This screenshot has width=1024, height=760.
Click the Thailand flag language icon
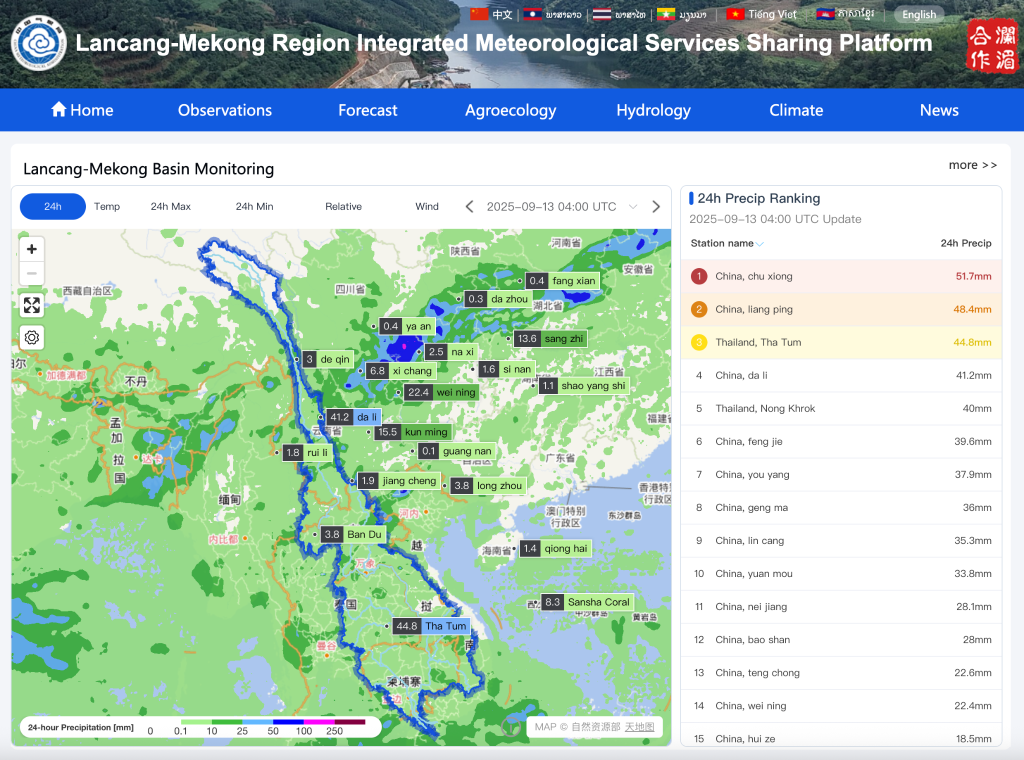click(x=602, y=14)
